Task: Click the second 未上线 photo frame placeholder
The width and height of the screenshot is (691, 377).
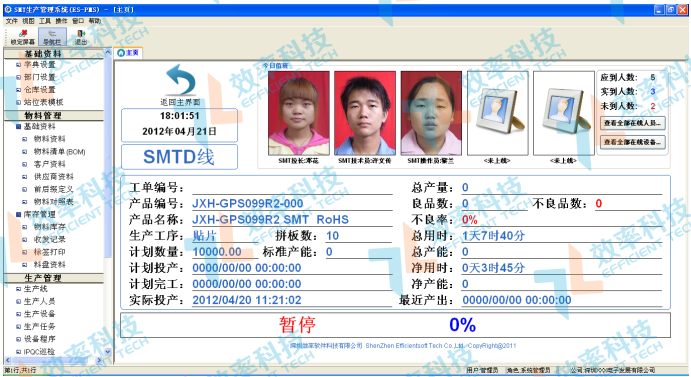Action: (x=564, y=113)
